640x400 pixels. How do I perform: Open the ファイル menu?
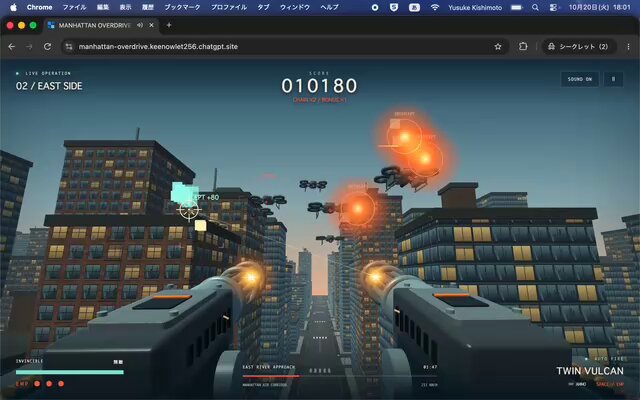tap(74, 7)
